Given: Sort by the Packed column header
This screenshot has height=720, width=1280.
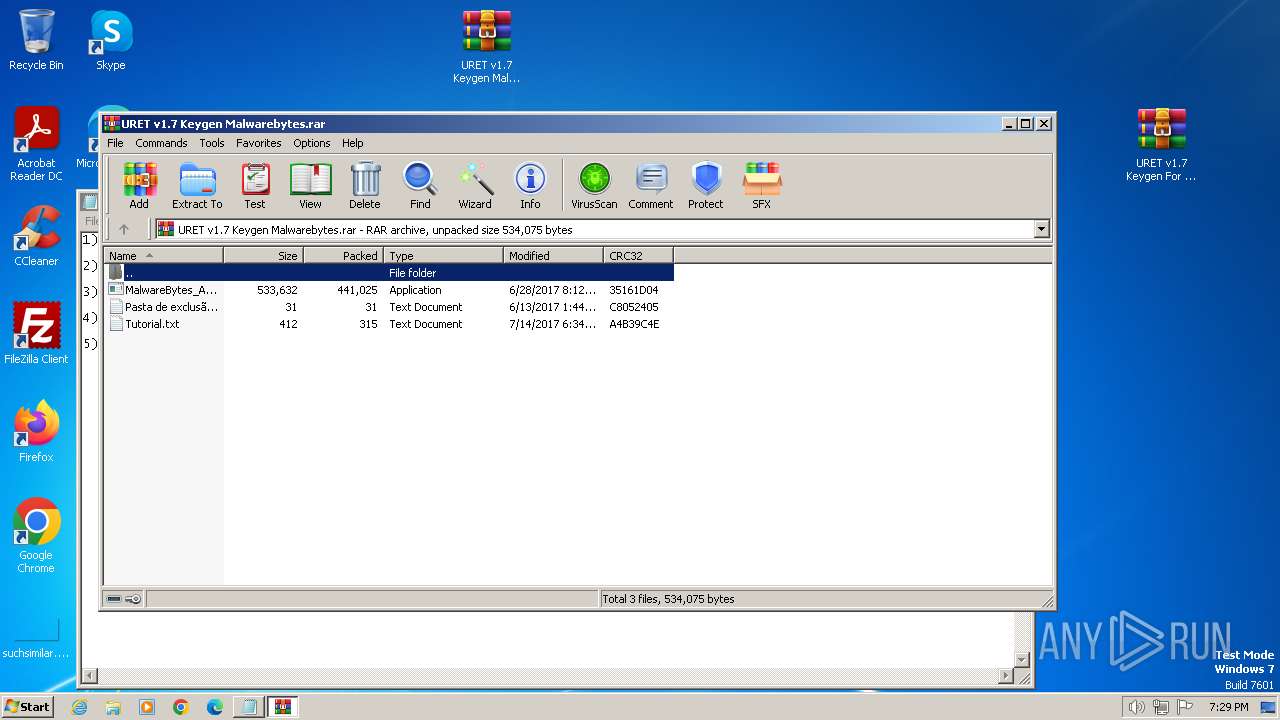Looking at the screenshot, I should pos(343,255).
